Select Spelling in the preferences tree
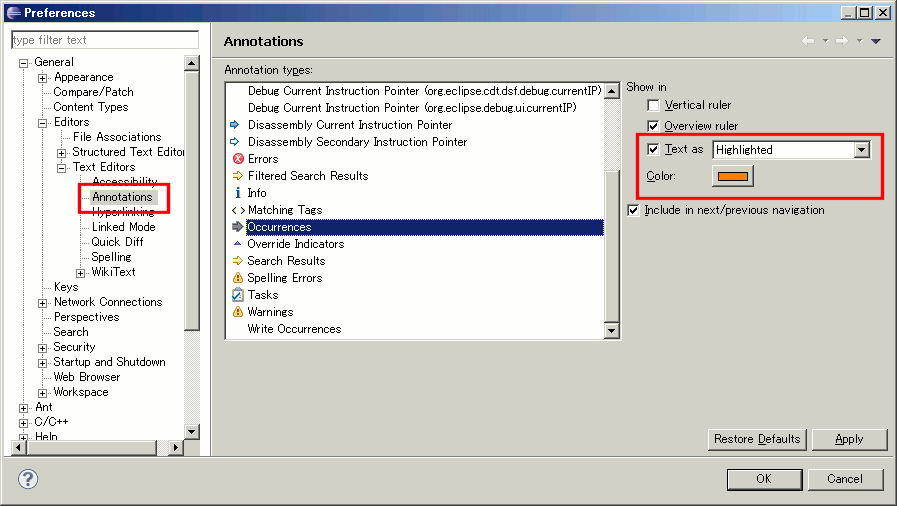Viewport: 897px width, 506px height. (111, 257)
